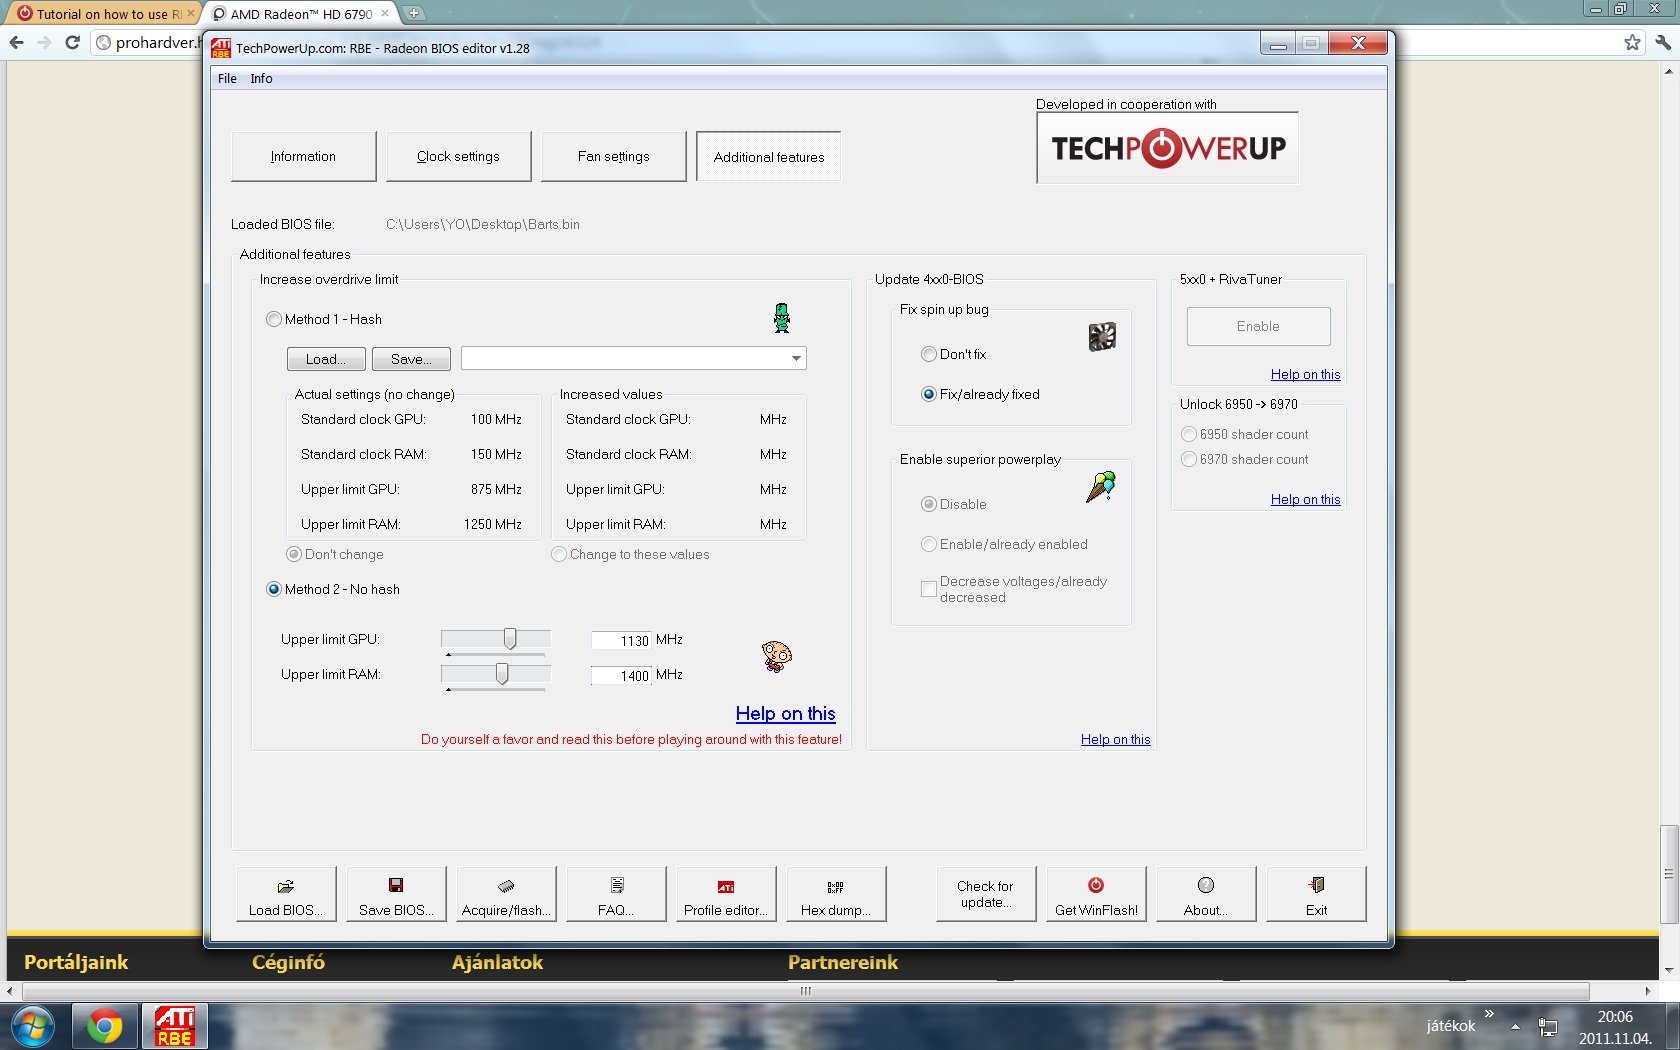The height and width of the screenshot is (1050, 1680).
Task: Click the Load... hash button
Action: (325, 359)
